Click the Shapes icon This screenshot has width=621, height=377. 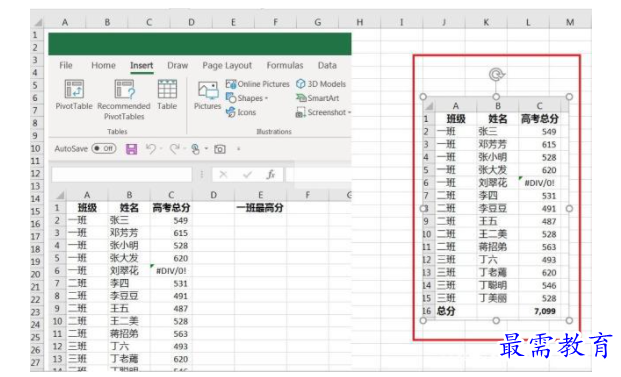coord(231,98)
